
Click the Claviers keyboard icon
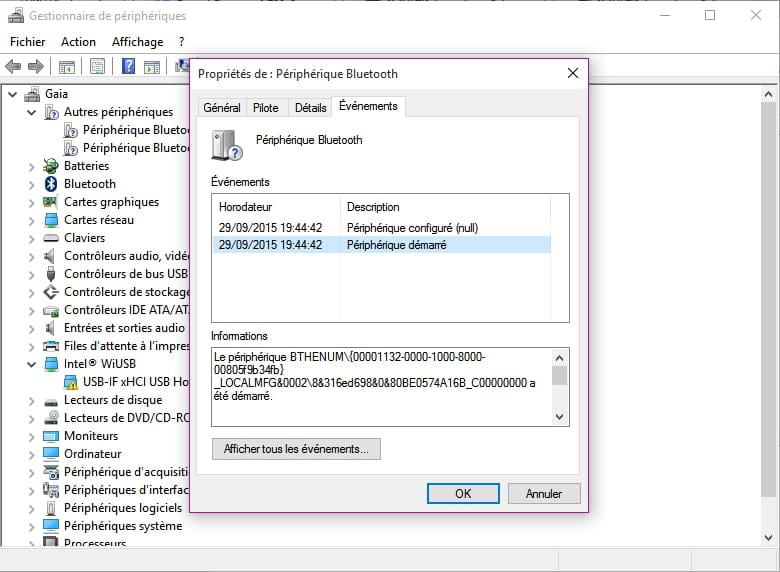point(51,238)
